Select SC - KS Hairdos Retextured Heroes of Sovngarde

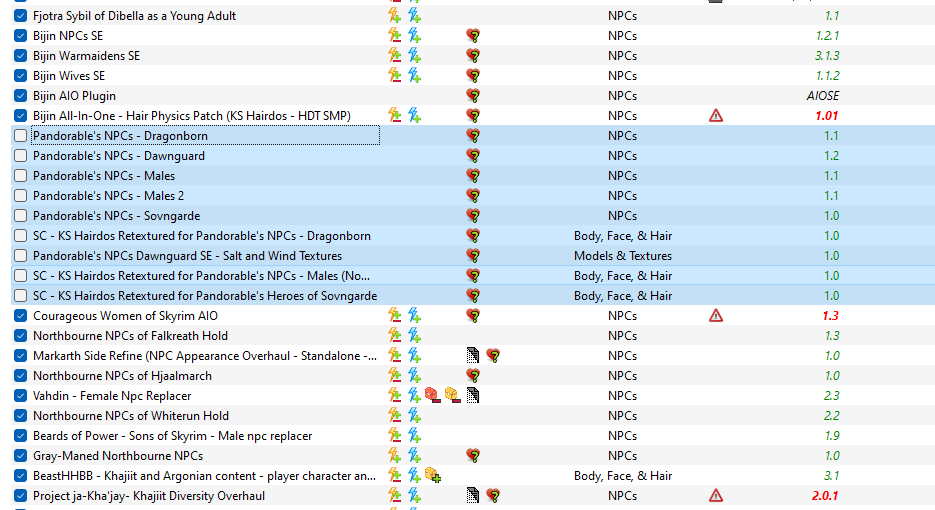[x=205, y=296]
